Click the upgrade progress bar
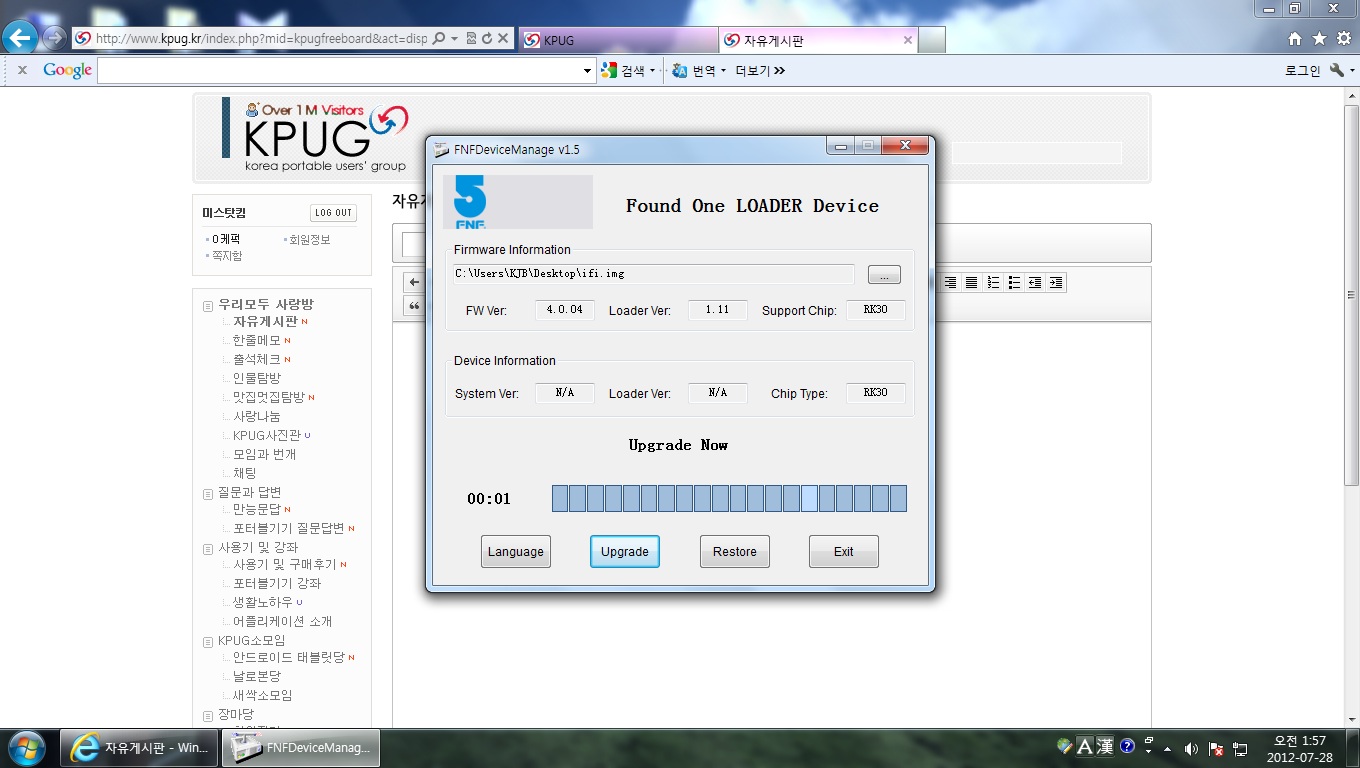 (729, 498)
